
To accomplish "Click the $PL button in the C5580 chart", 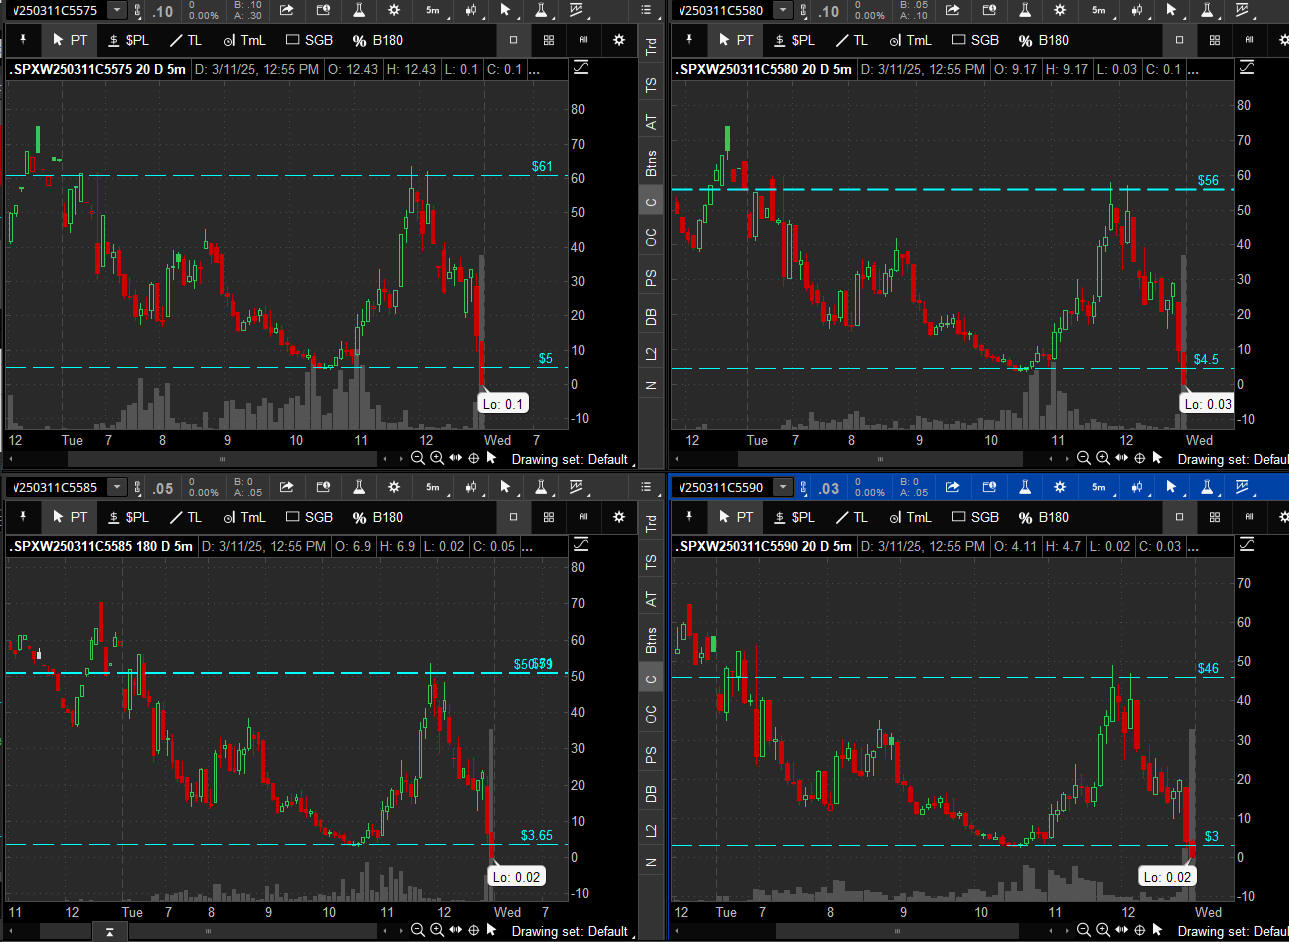I will click(794, 40).
